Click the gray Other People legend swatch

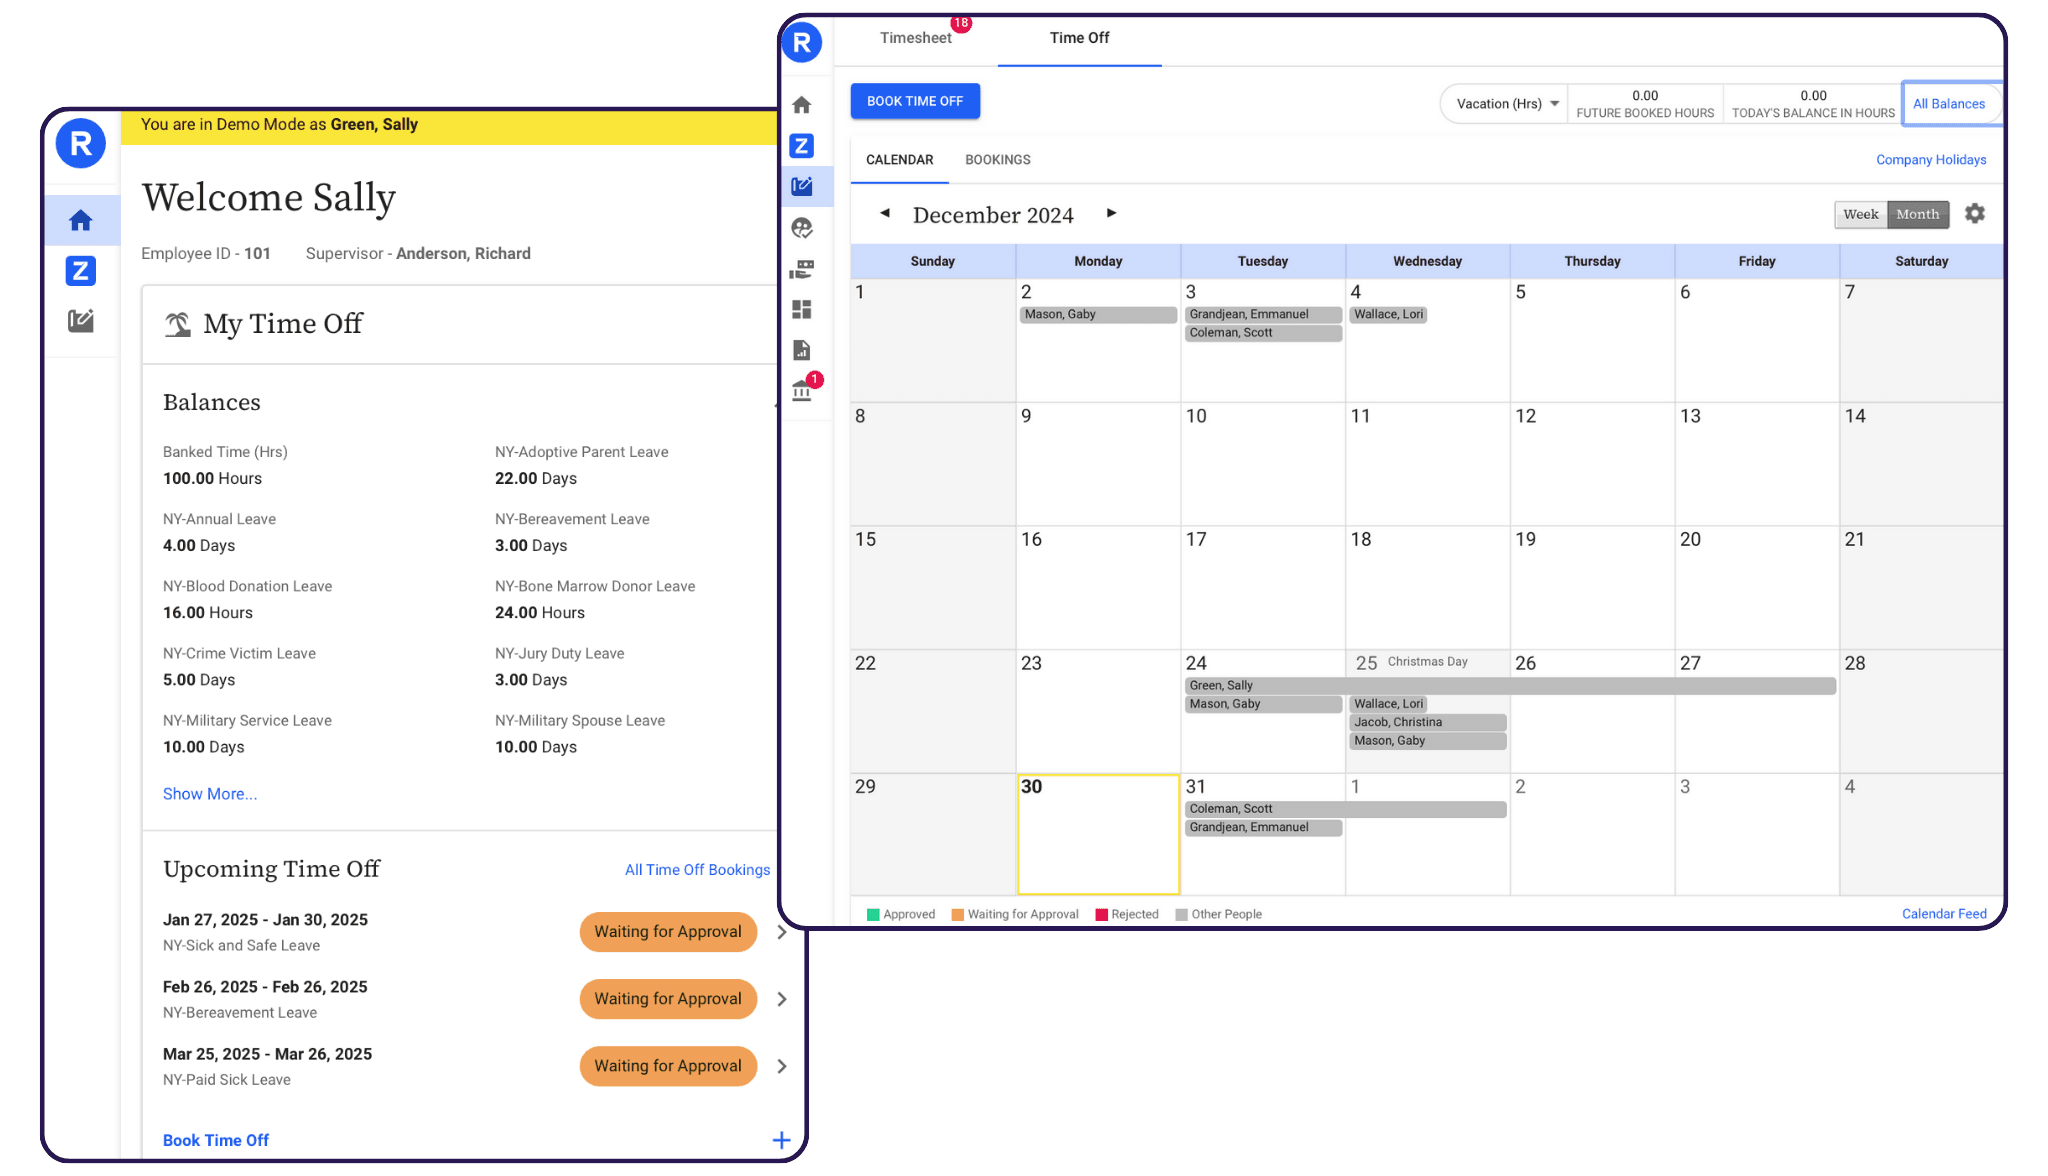[1181, 914]
